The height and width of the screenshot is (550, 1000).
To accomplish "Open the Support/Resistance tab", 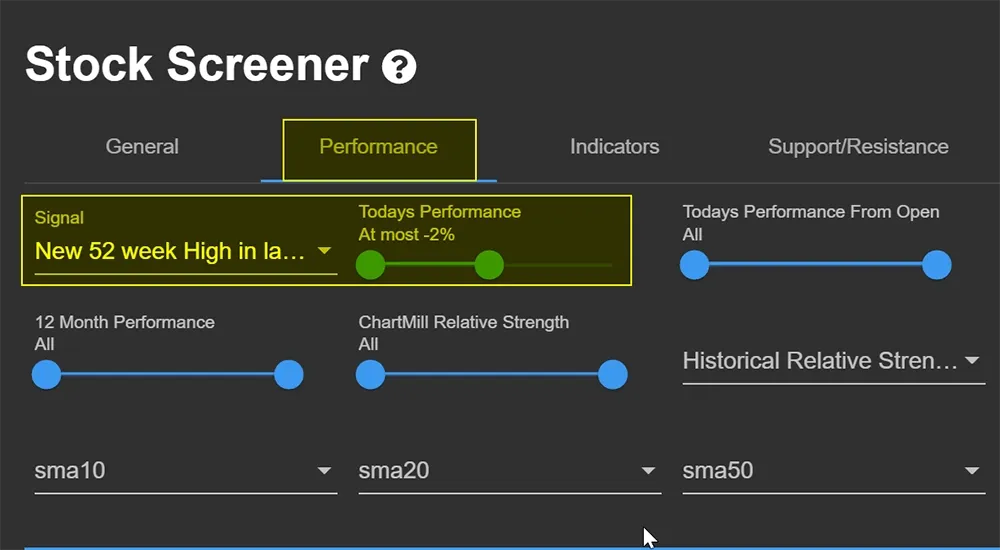I will point(858,147).
